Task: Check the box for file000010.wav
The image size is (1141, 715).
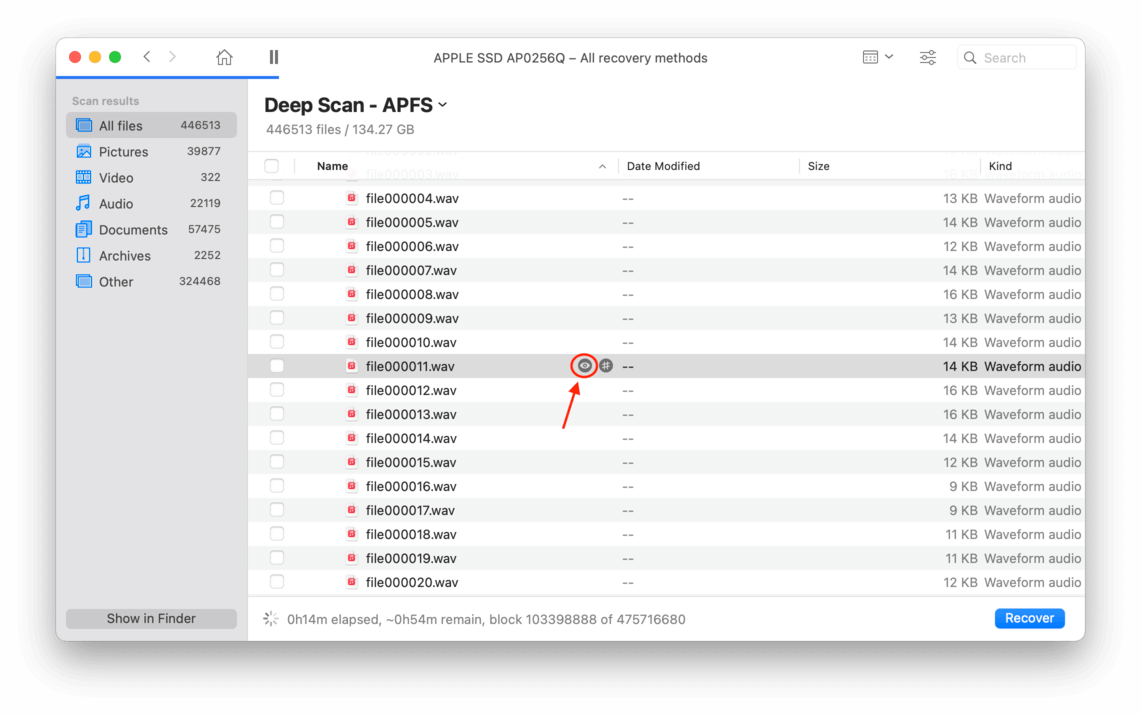Action: [277, 342]
